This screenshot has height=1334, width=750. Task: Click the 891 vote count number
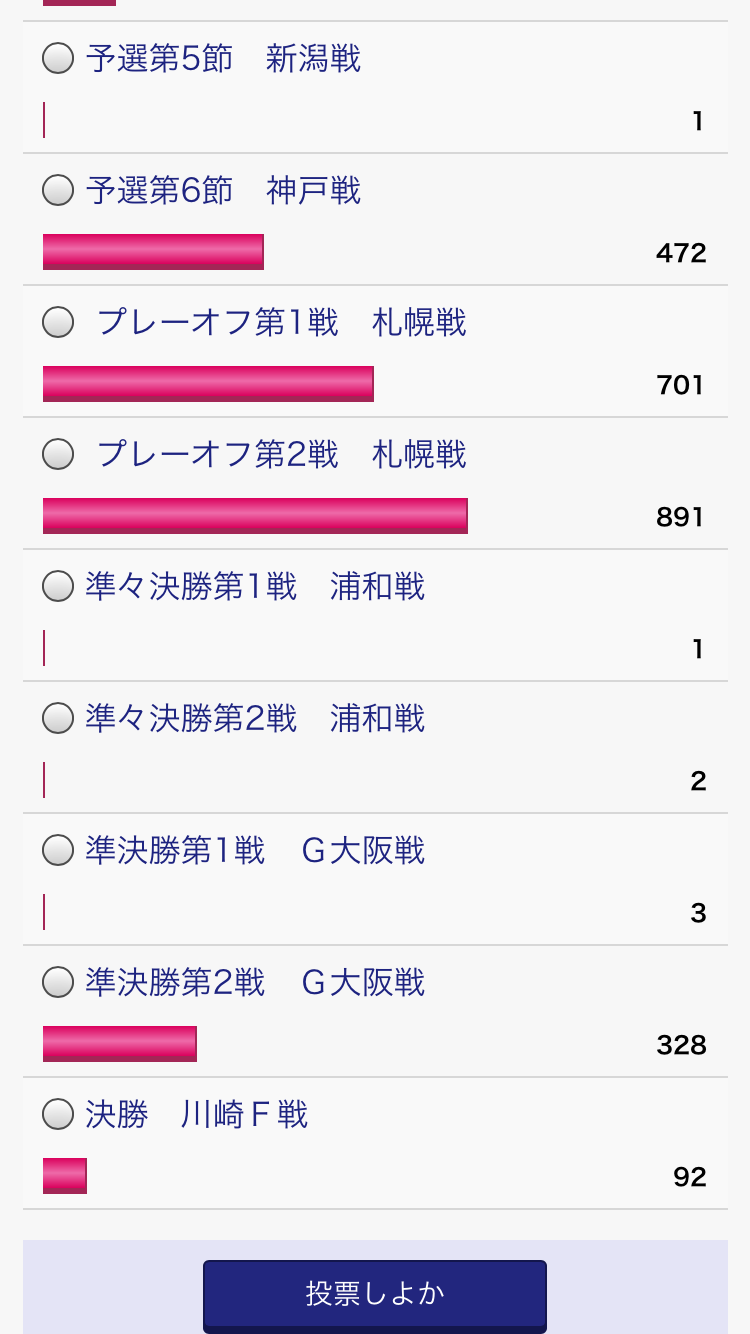pos(680,517)
